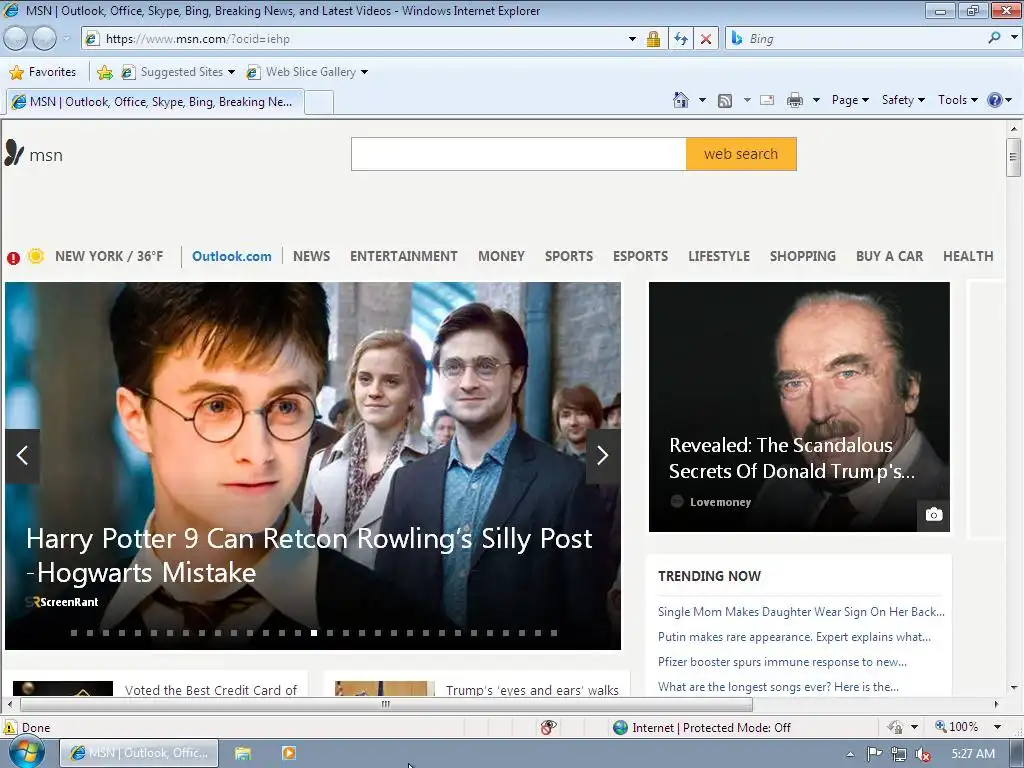Click the vertical scrollbar down arrow
Viewport: 1024px width, 768px height.
[x=1014, y=687]
